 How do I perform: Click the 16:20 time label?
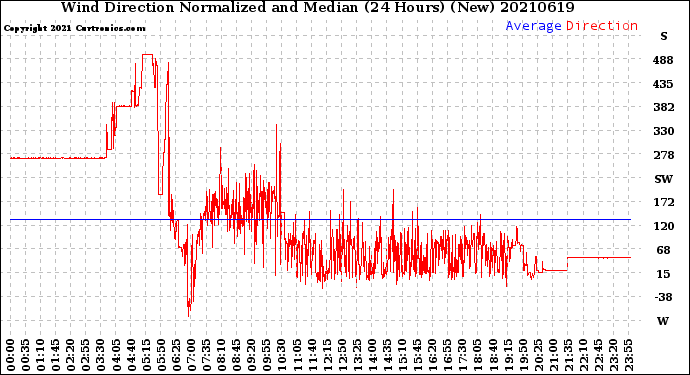[433, 355]
